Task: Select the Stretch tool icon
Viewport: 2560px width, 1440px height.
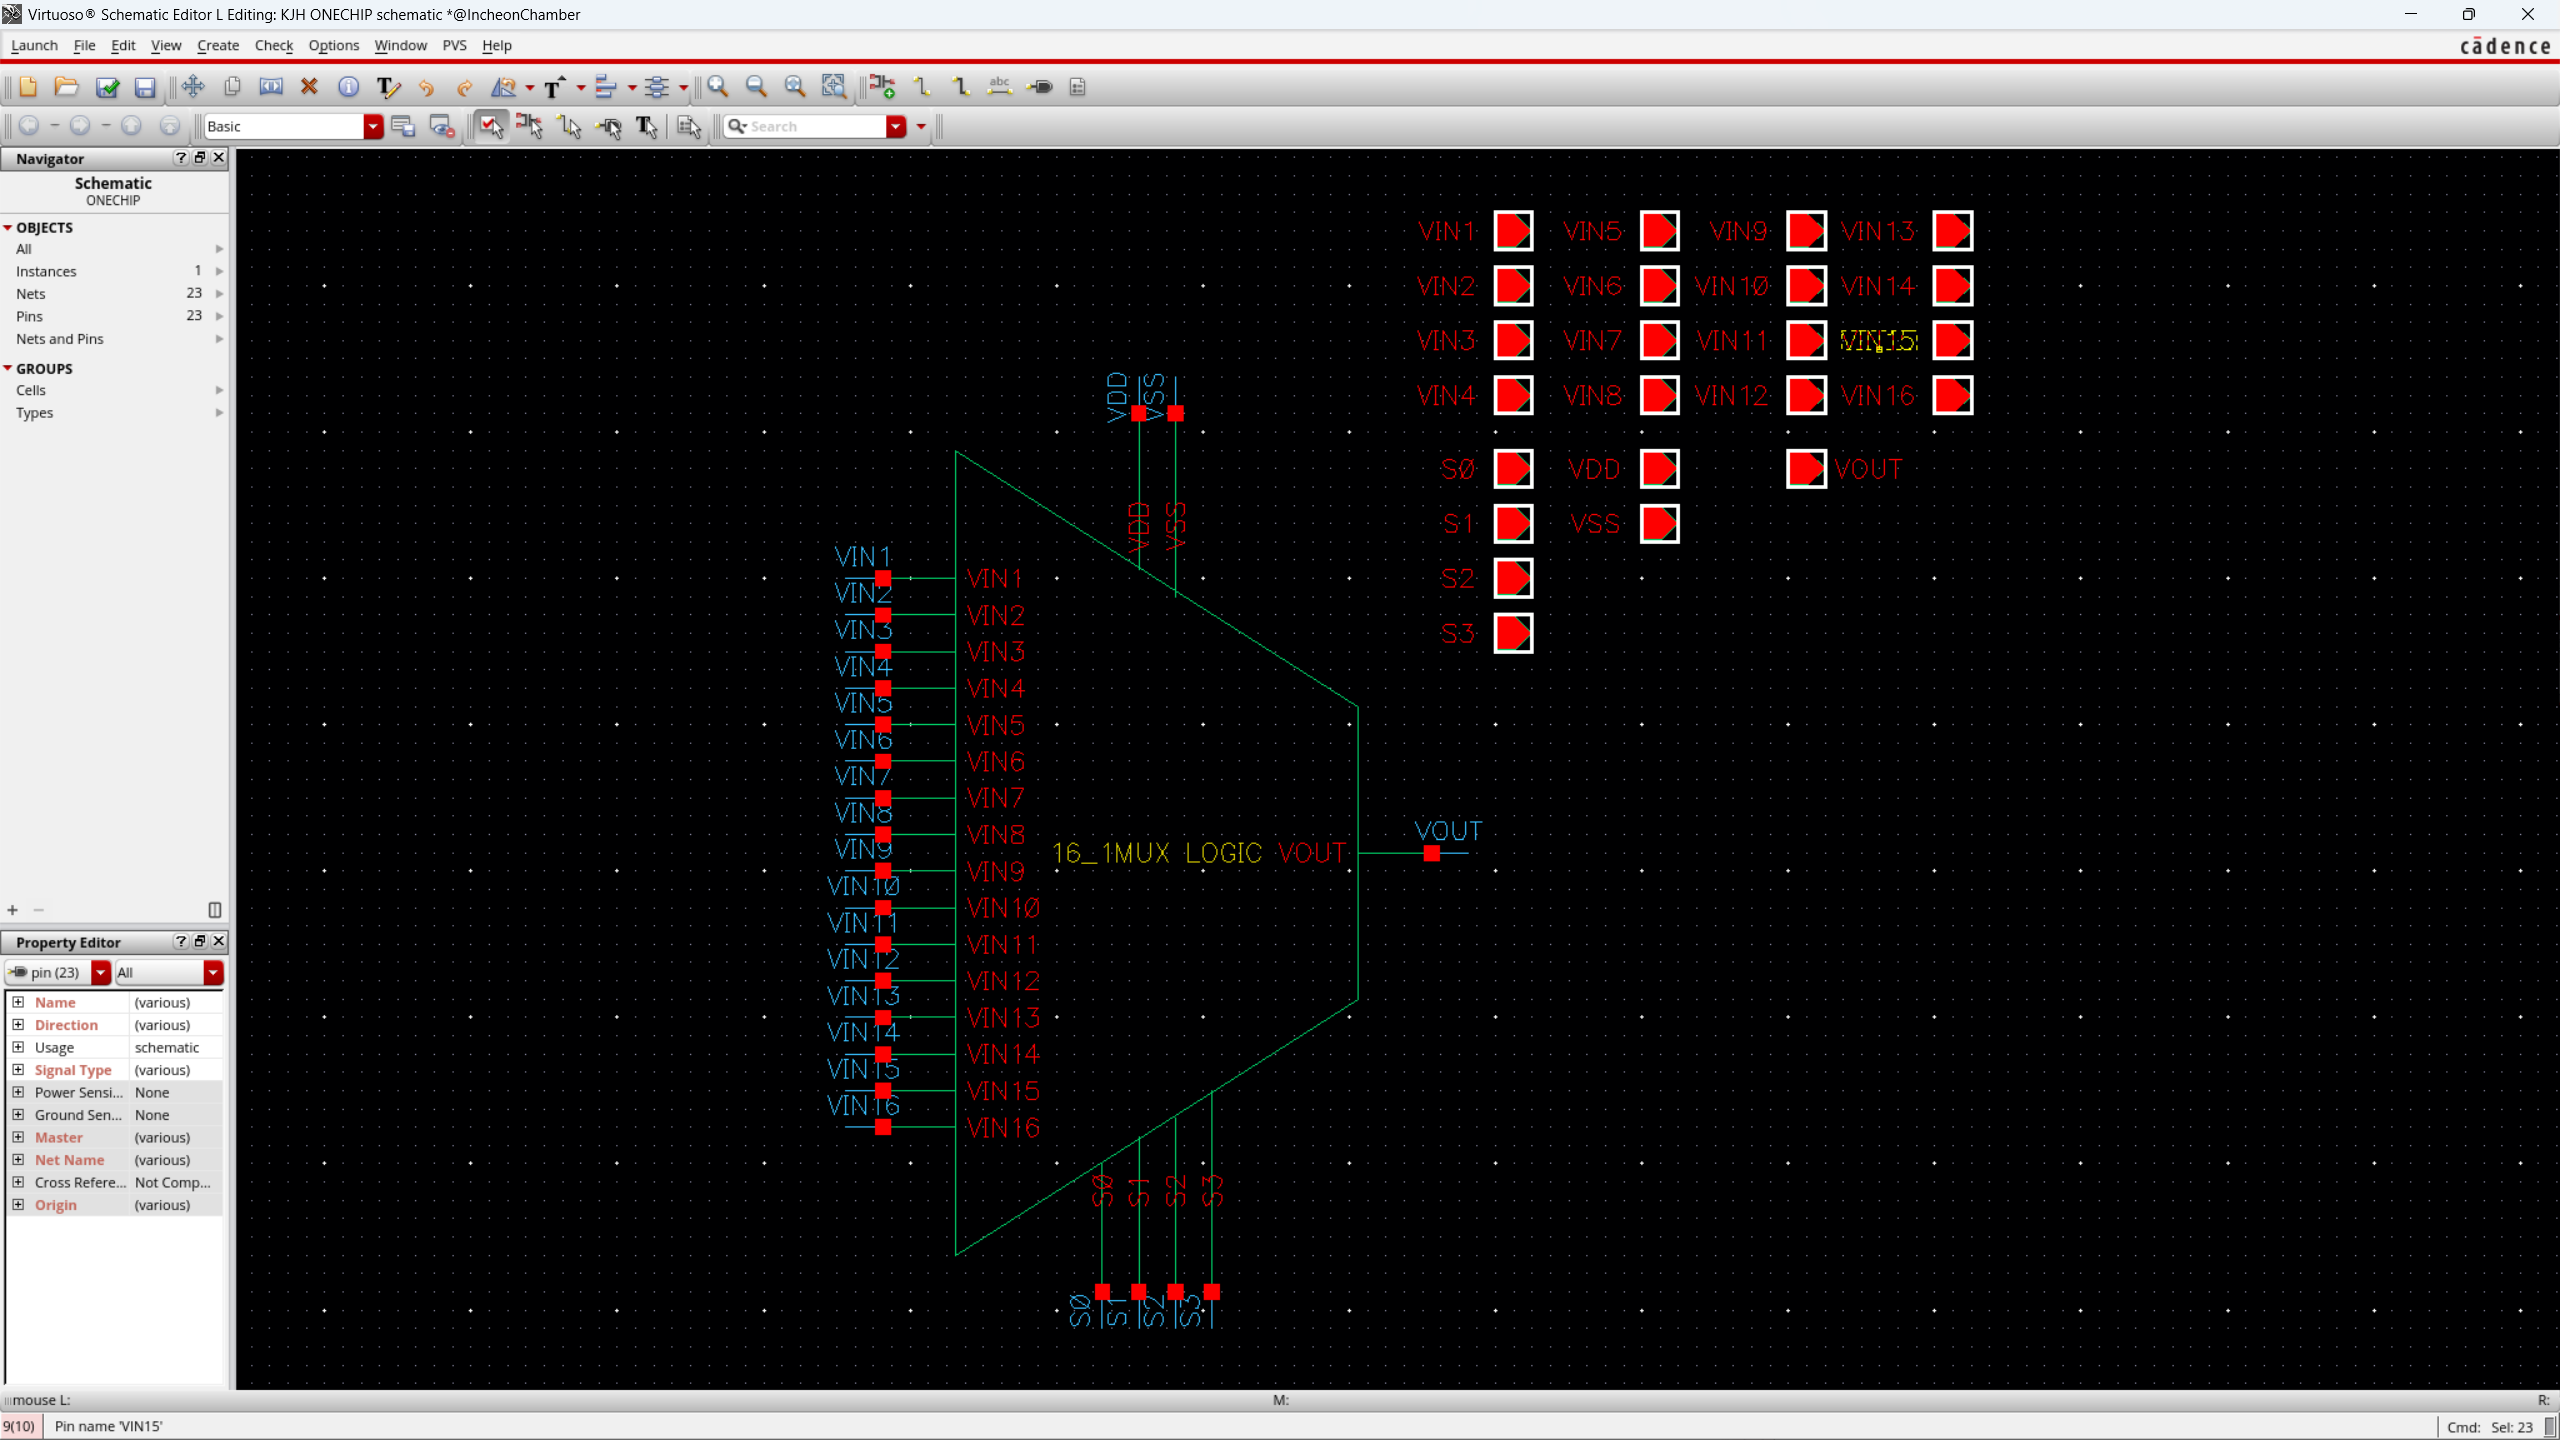Action: [271, 87]
